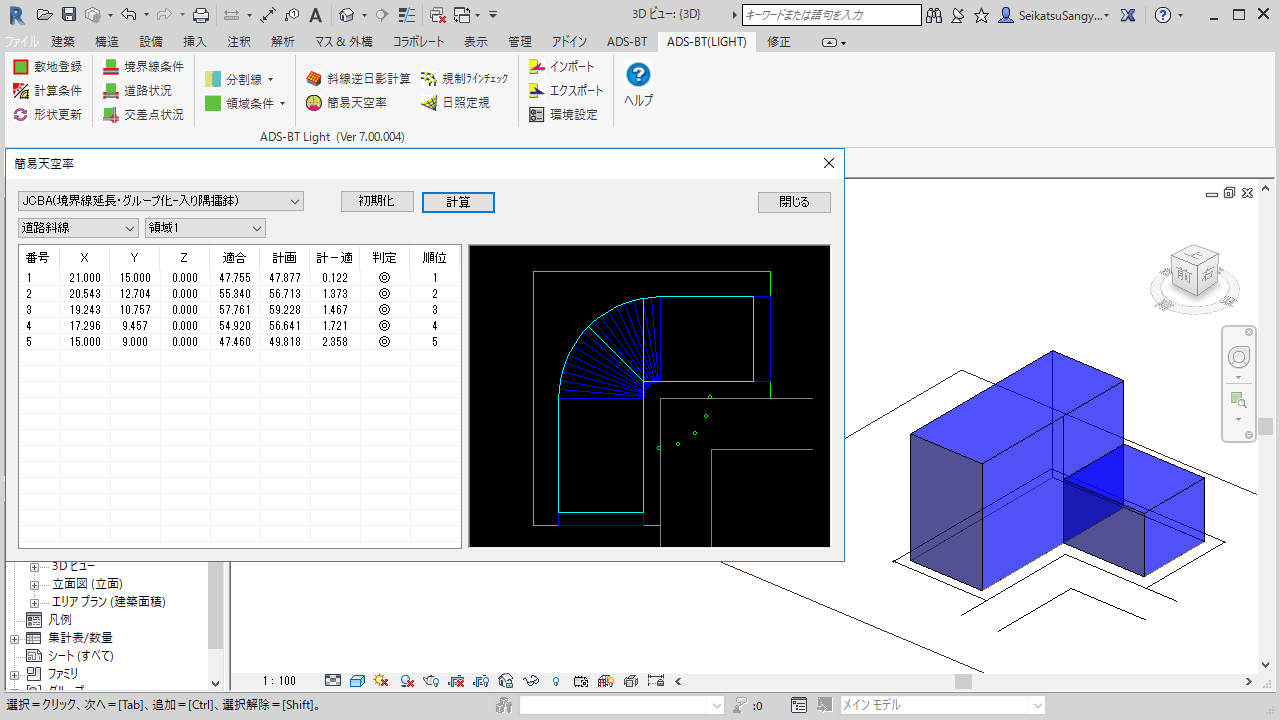Click the 敷地登録 site registration icon

[21, 67]
